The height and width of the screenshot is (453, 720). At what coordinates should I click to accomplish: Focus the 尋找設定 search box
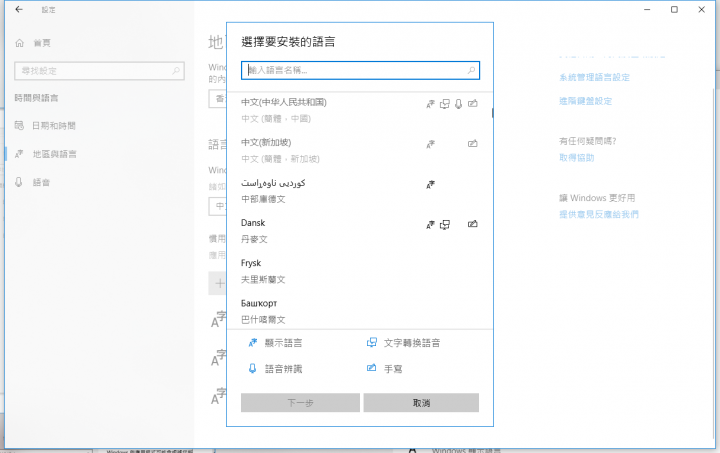(x=99, y=71)
